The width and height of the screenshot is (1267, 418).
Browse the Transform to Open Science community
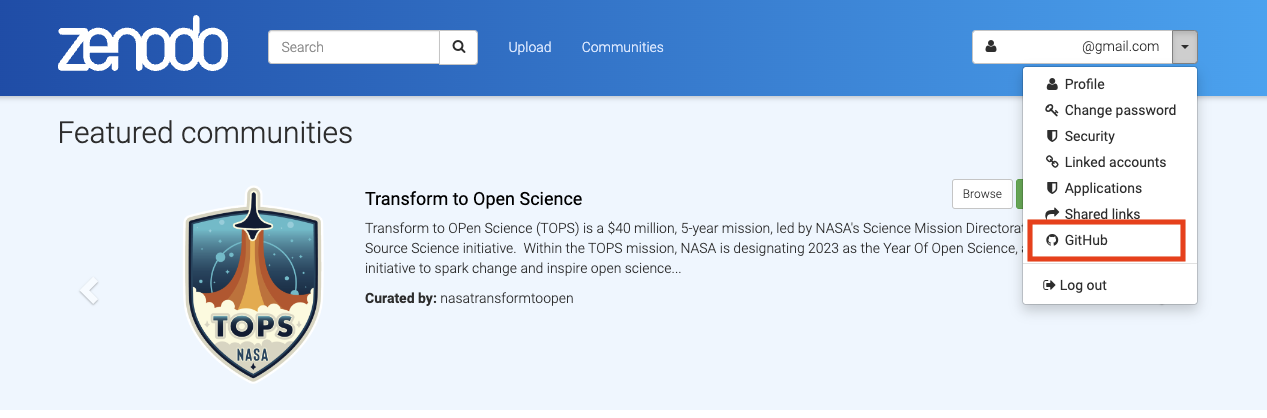(982, 194)
